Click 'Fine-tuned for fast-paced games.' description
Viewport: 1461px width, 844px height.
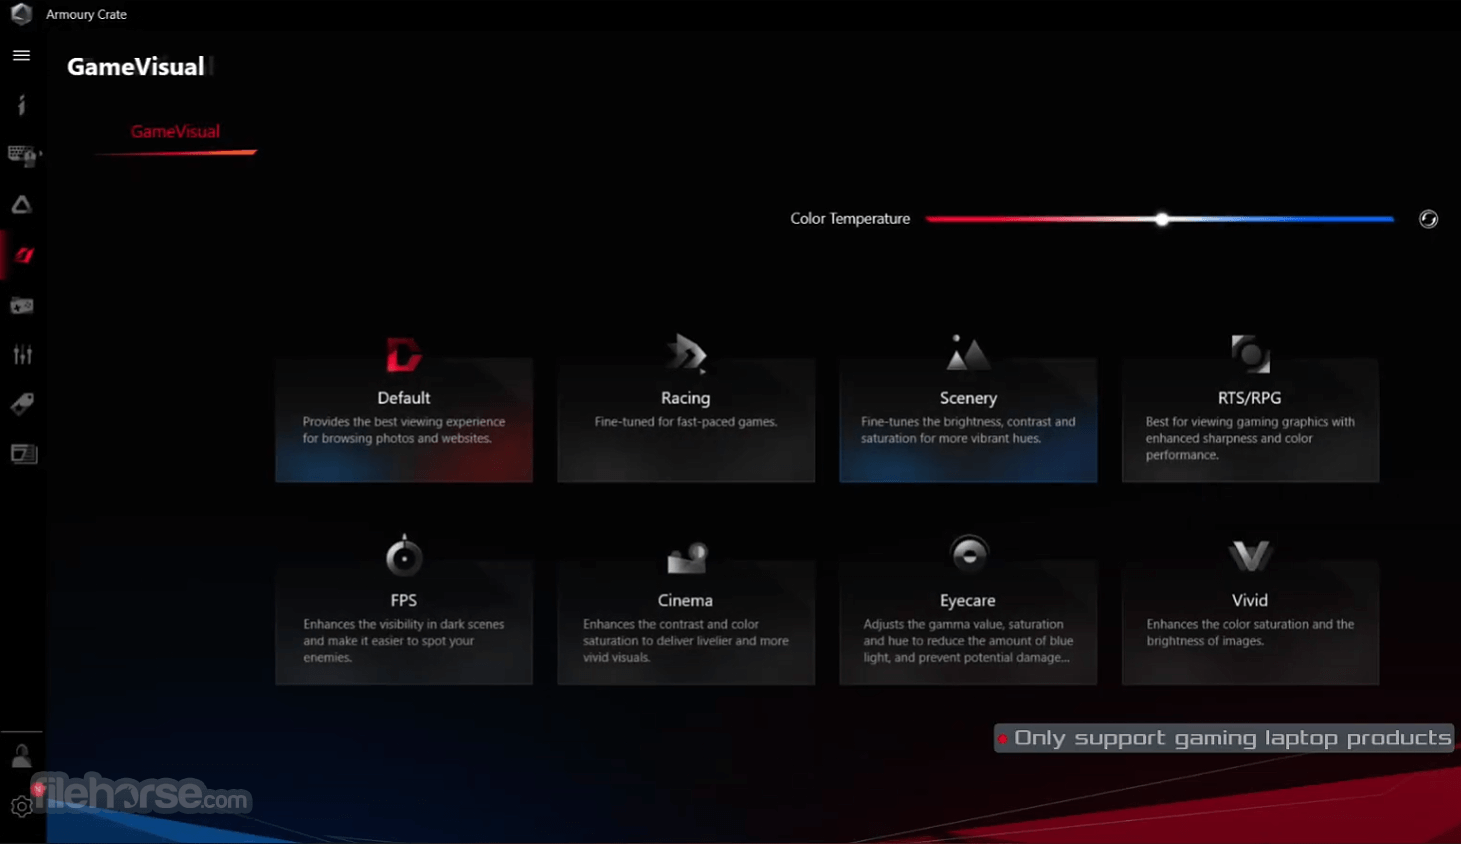[x=685, y=422]
